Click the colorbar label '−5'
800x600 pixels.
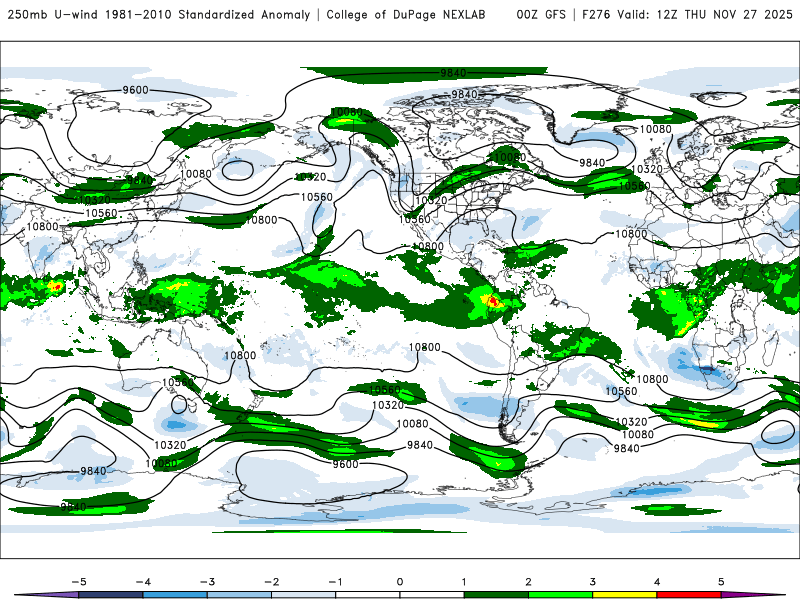click(79, 582)
